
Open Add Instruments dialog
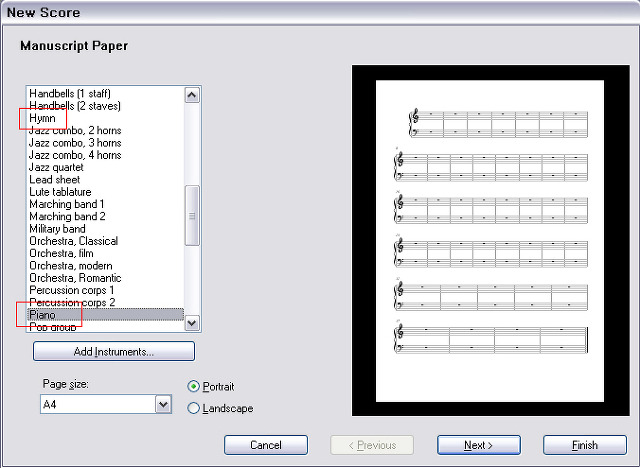point(114,351)
